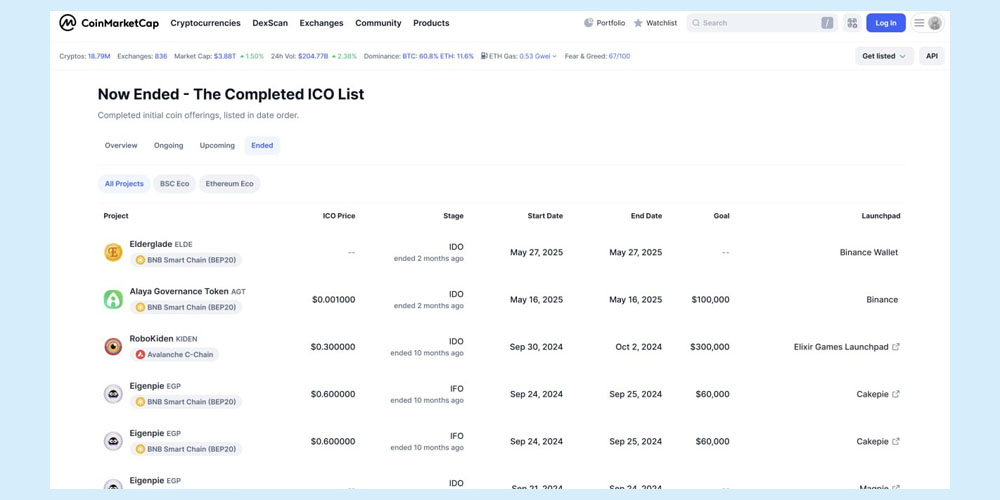Click the slash shortcut badge in search

[x=827, y=23]
